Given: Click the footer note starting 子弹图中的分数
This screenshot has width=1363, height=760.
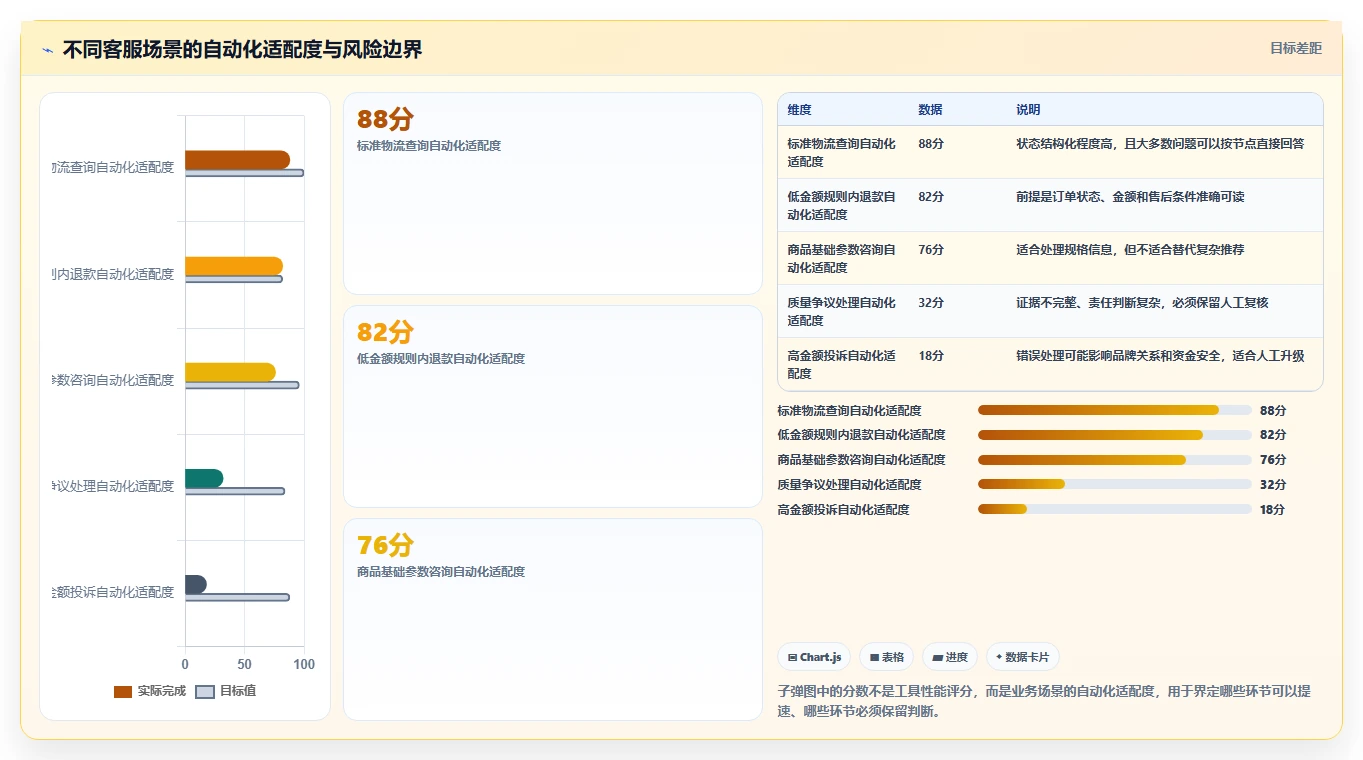Looking at the screenshot, I should click(1044, 701).
